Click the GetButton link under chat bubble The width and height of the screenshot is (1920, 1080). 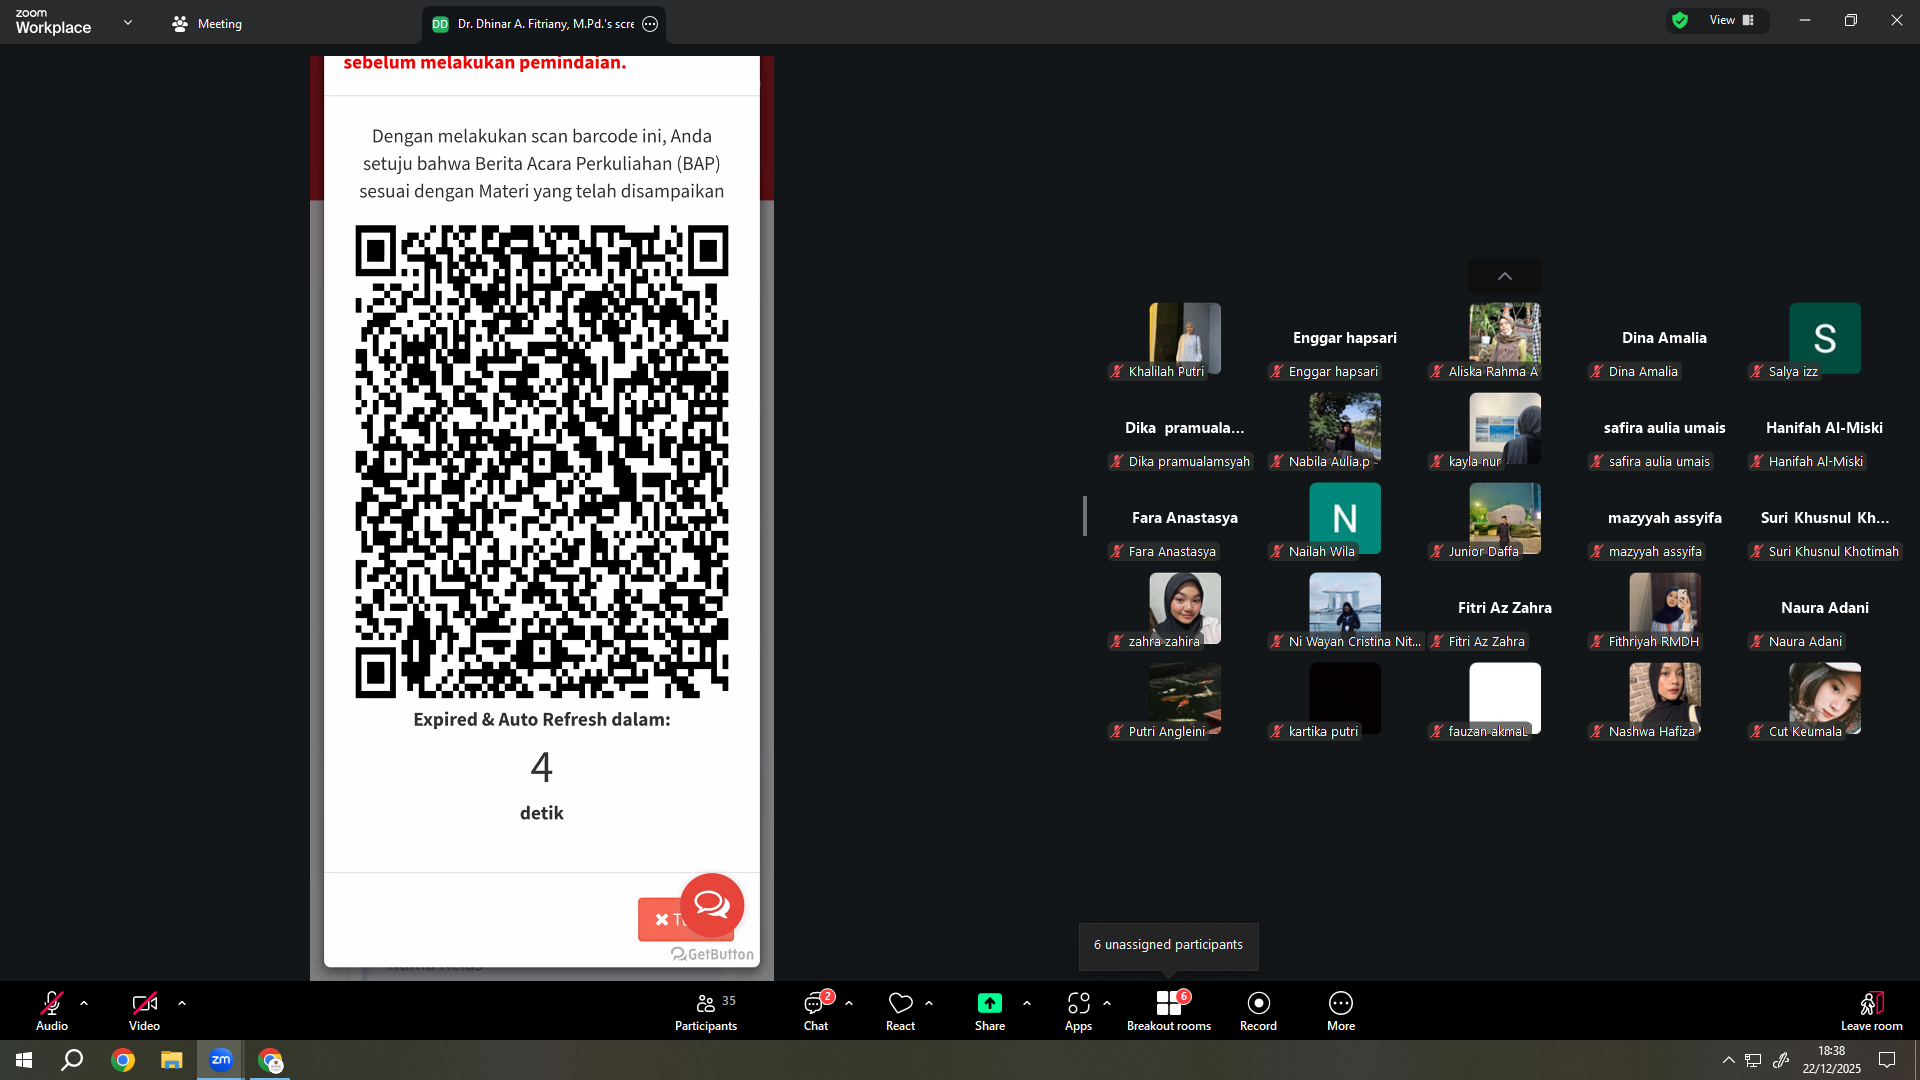[x=712, y=954]
